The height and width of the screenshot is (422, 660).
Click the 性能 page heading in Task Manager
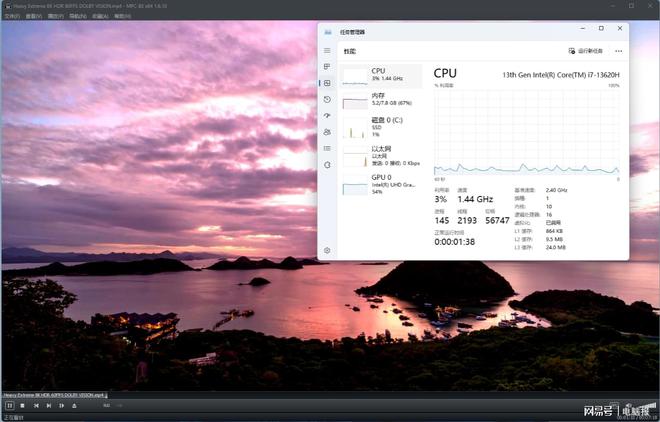350,51
